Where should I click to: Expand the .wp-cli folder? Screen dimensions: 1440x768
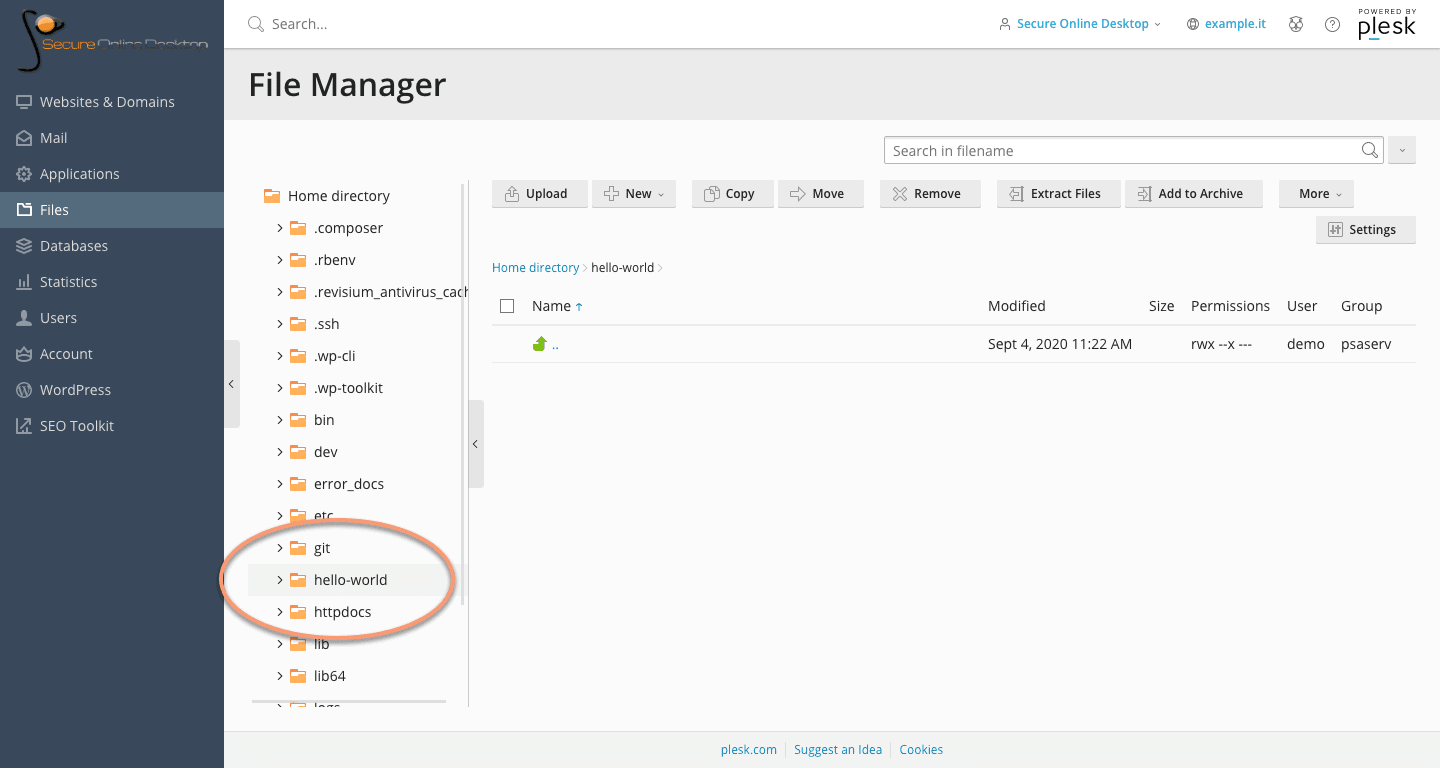coord(280,356)
